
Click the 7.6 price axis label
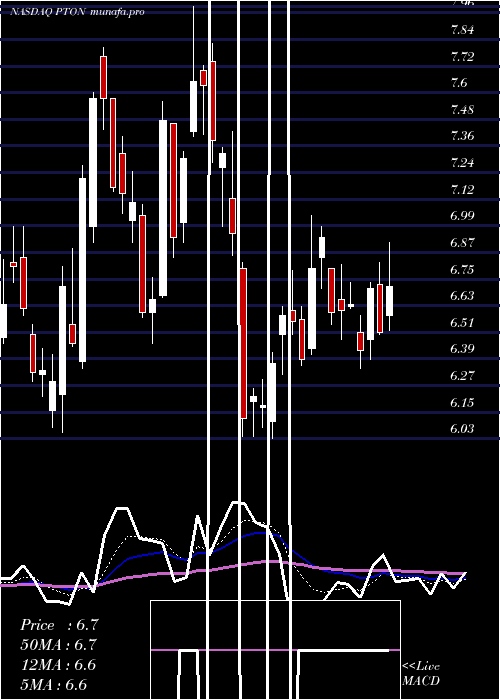459,83
